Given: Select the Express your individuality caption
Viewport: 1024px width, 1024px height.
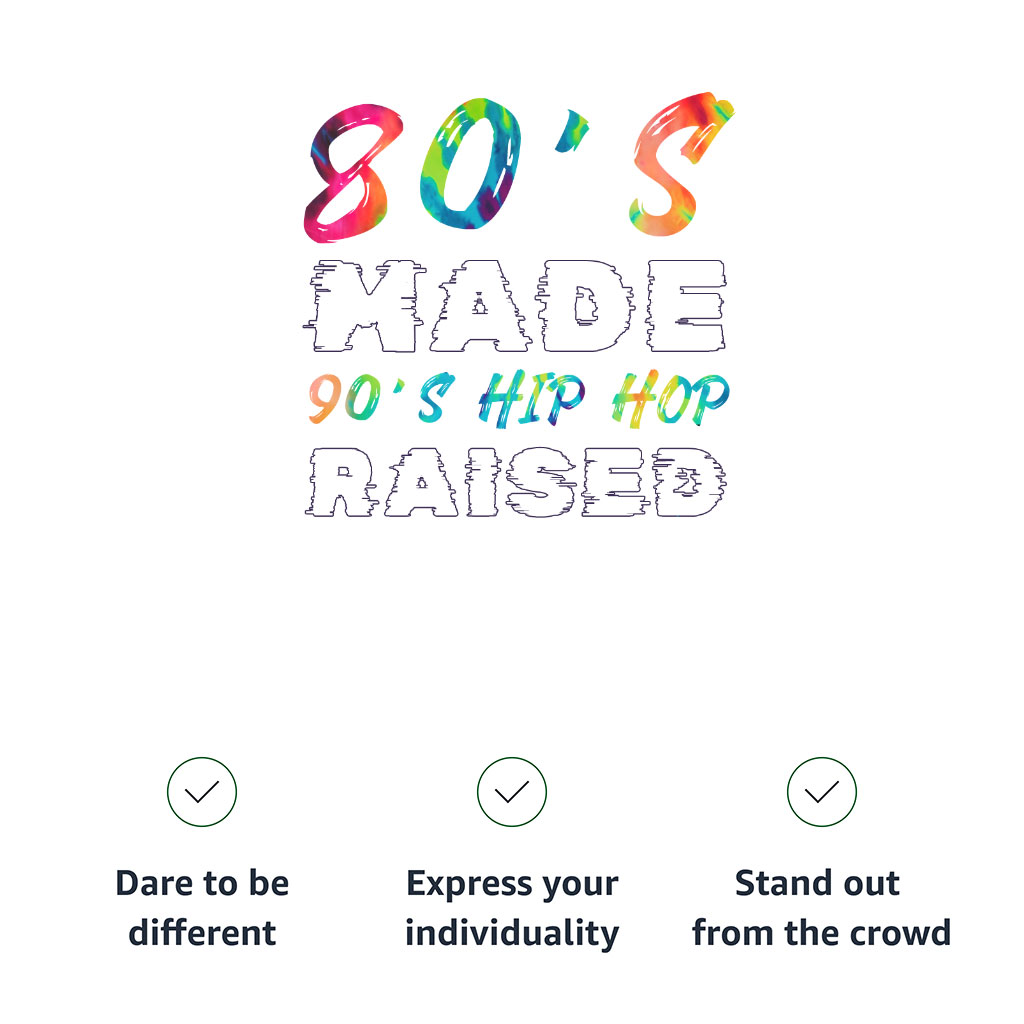Looking at the screenshot, I should tap(512, 909).
